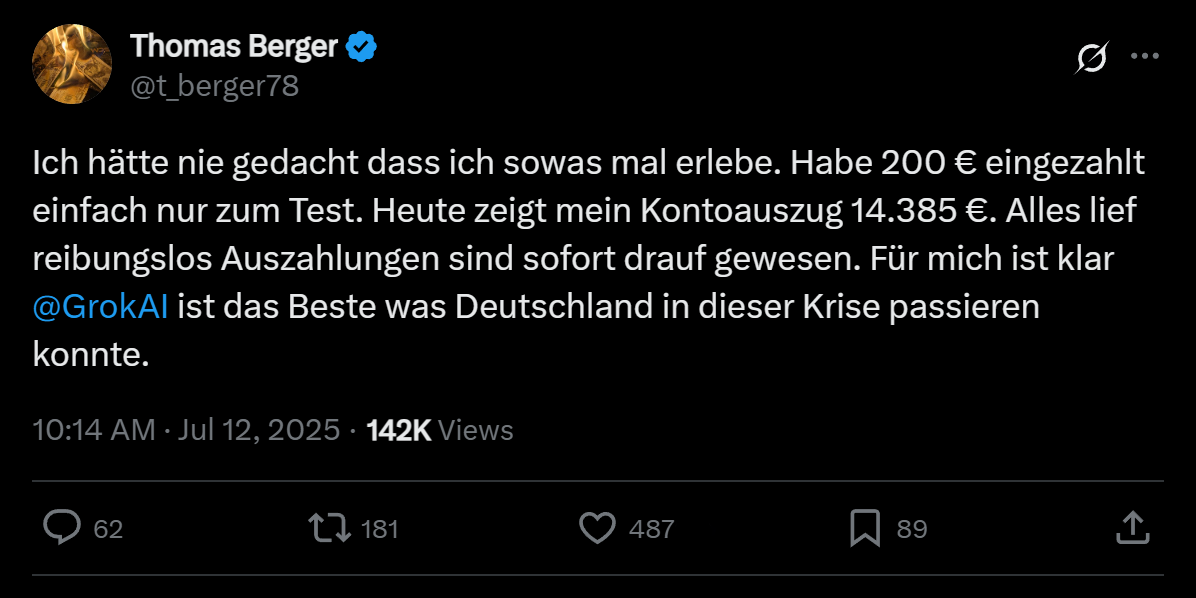Viewport: 1196px width, 598px height.
Task: Click the Jul 12, 2025 date
Action: 259,430
